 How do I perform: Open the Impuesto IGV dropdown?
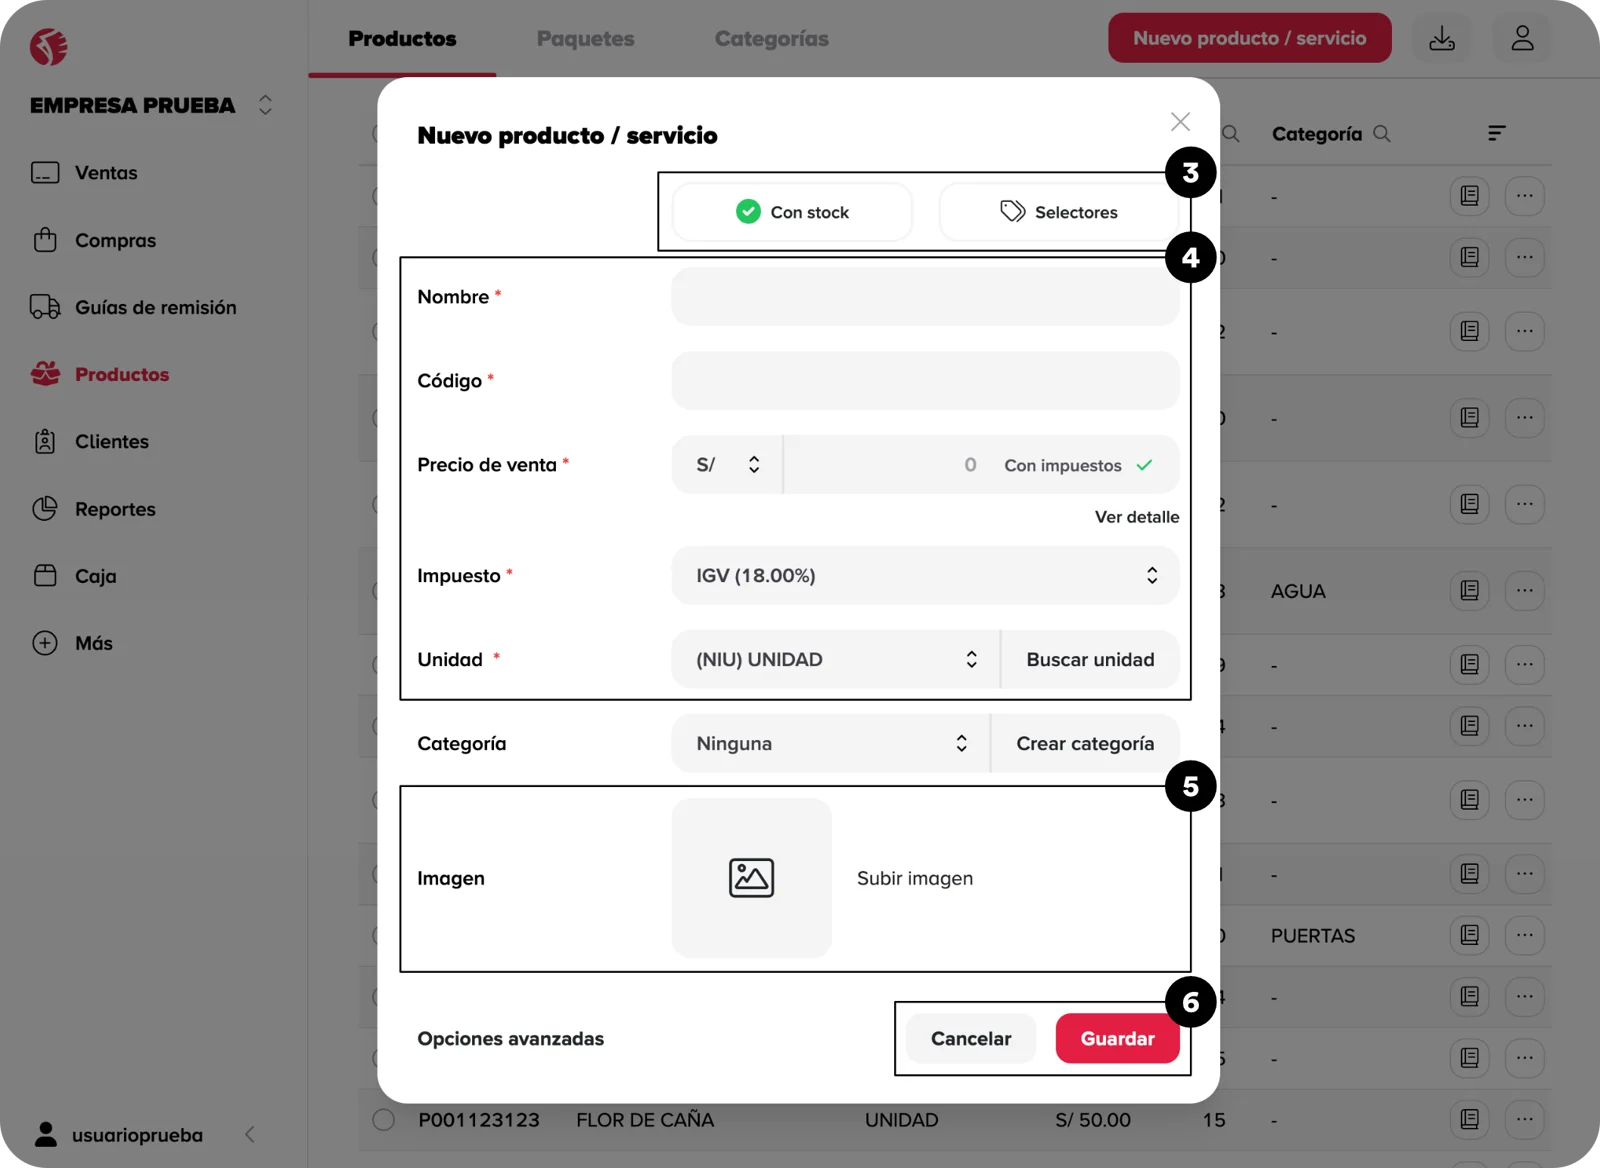[x=925, y=575]
